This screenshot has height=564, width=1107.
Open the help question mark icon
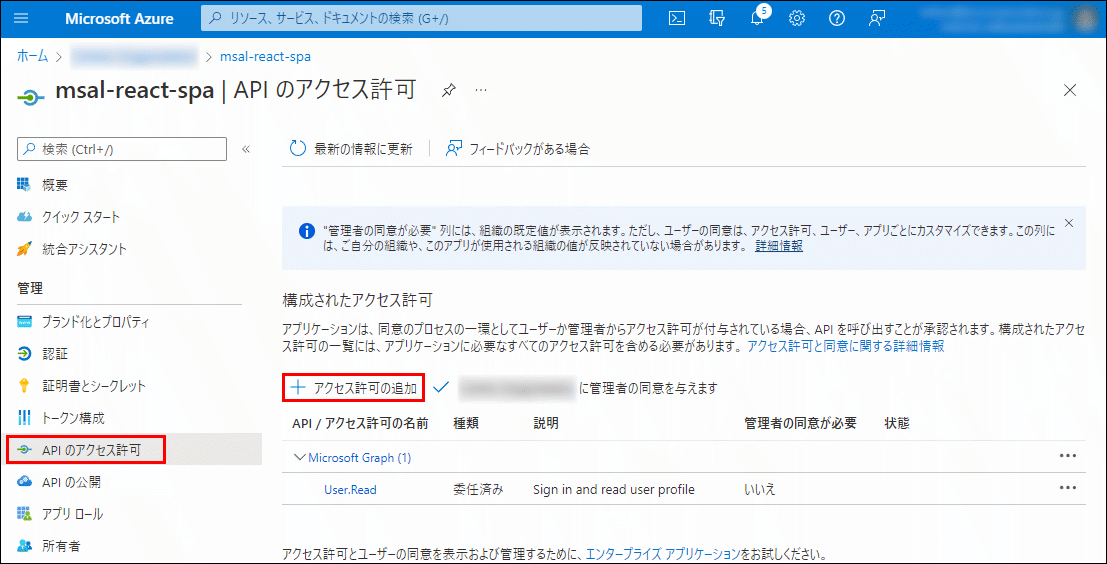point(837,19)
